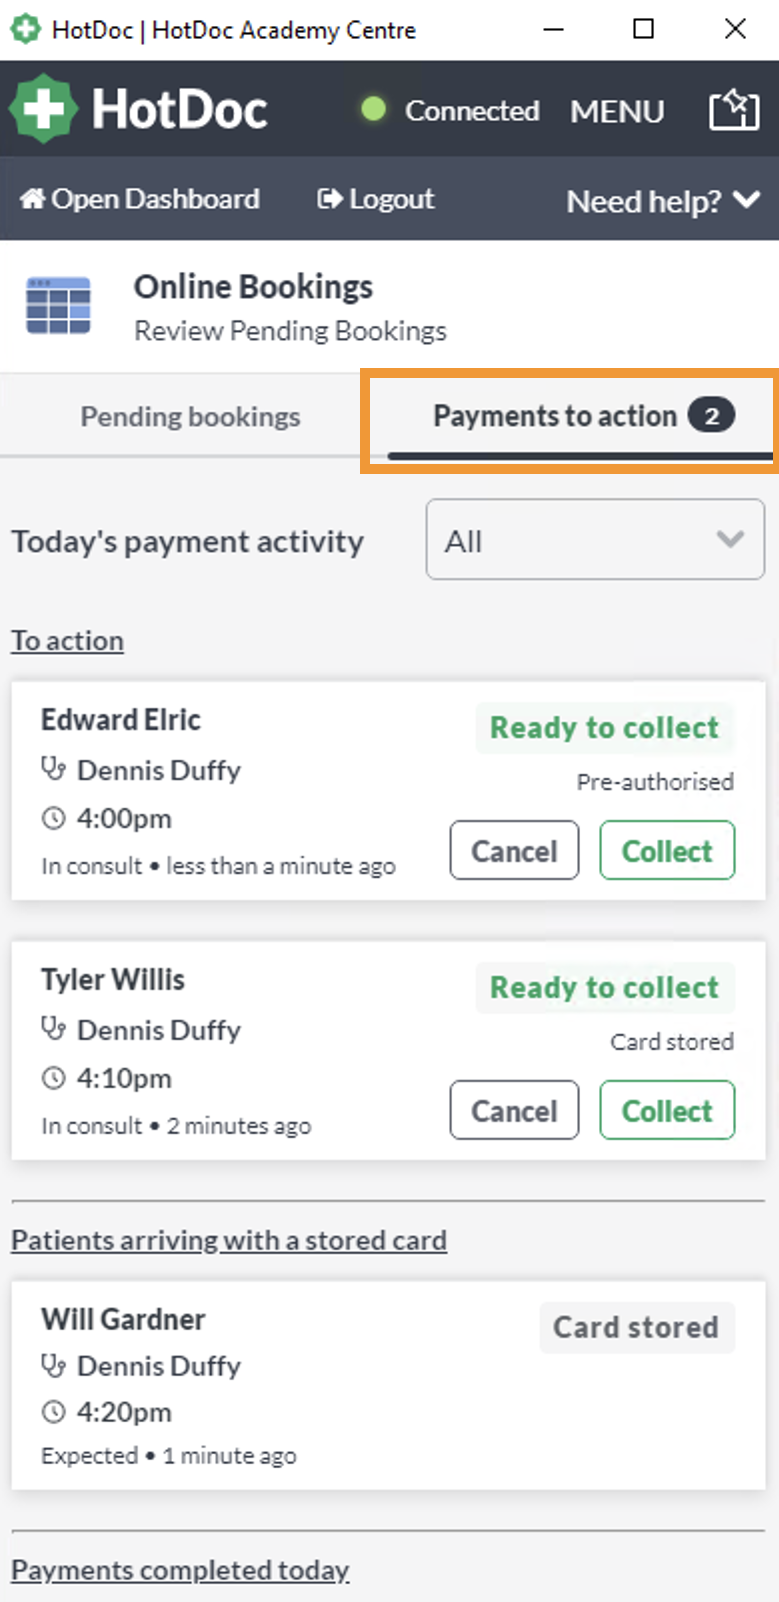The width and height of the screenshot is (779, 1602).
Task: Click the logout arrow icon
Action: 329,199
